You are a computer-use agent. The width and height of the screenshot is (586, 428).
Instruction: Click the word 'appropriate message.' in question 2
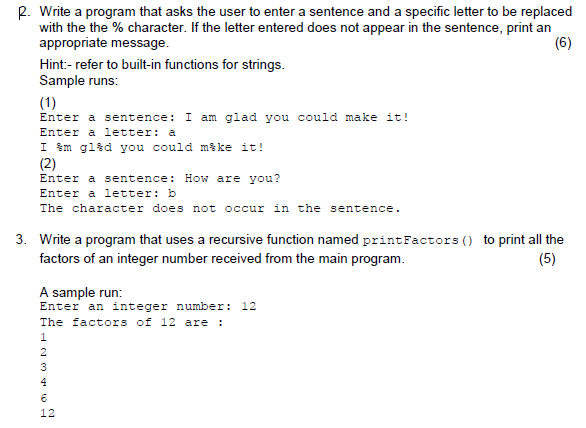click(104, 43)
